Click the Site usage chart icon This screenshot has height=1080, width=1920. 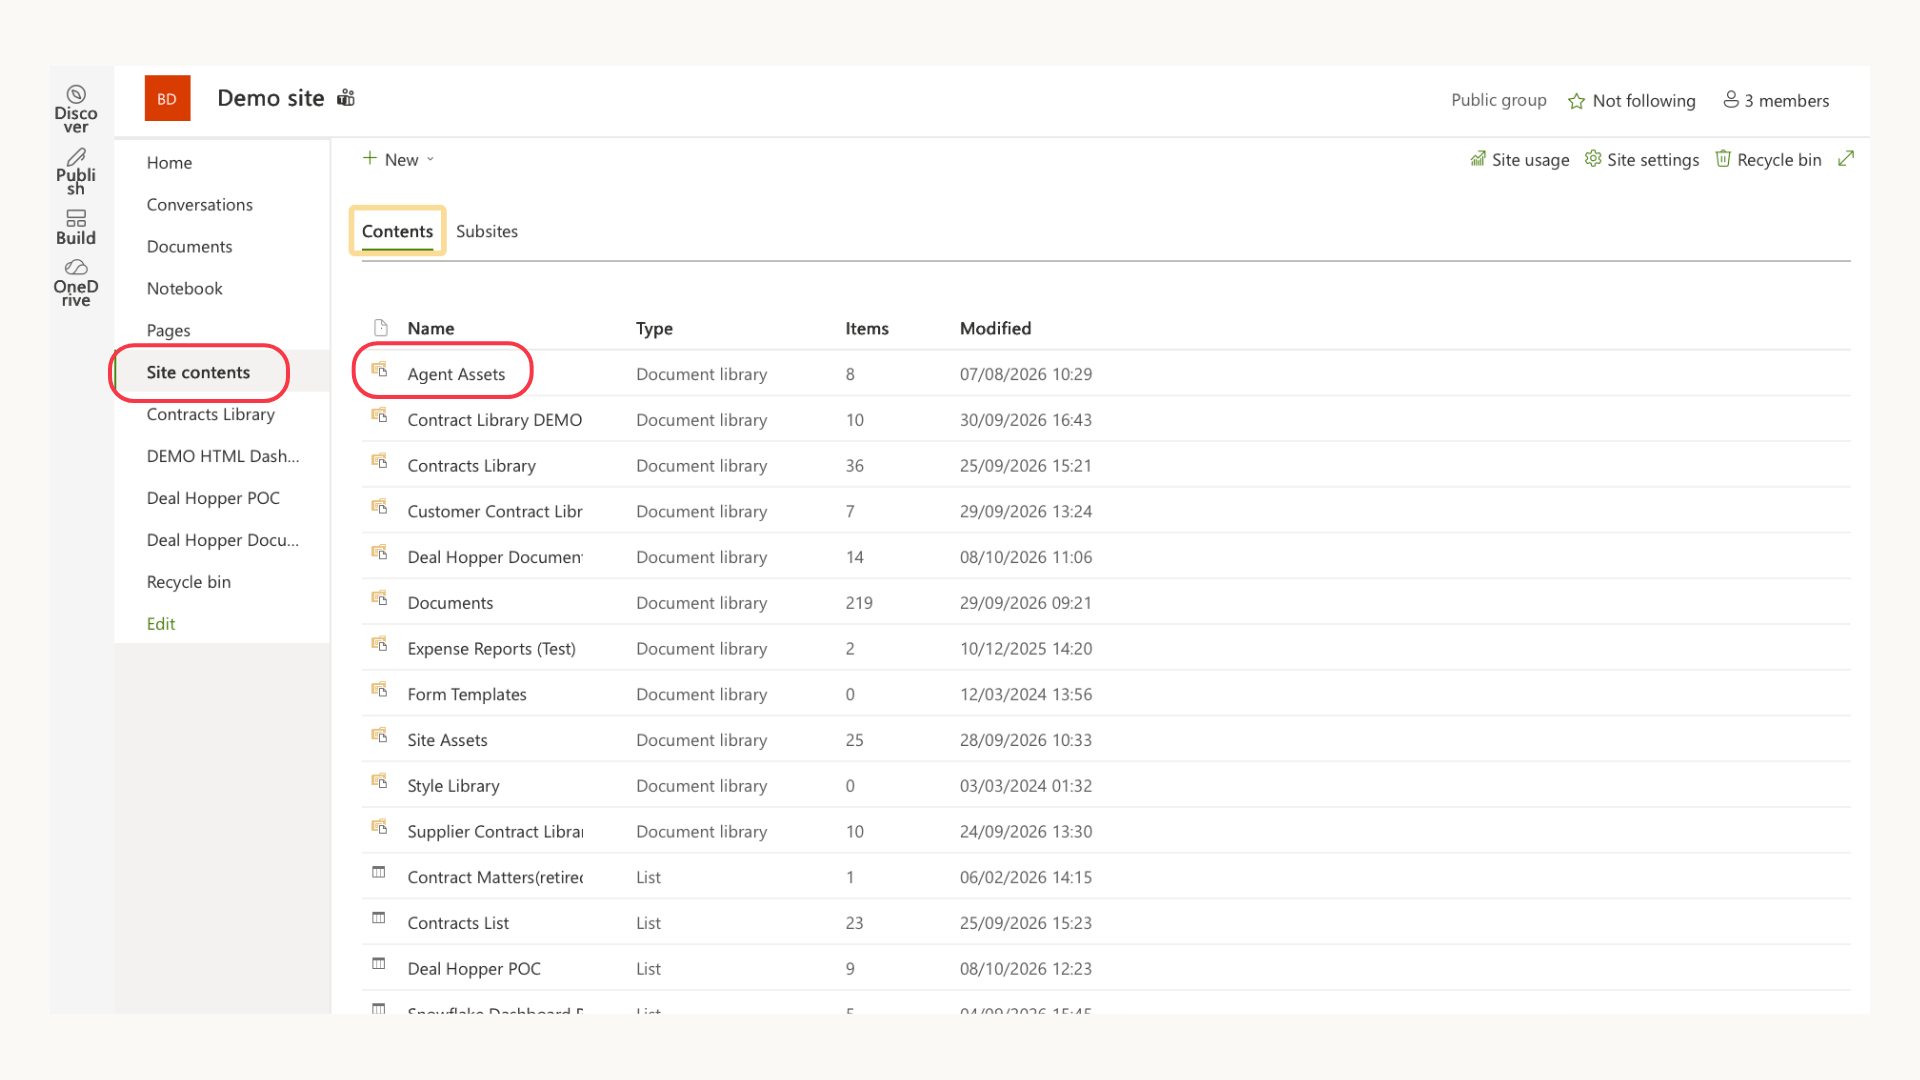(1478, 159)
